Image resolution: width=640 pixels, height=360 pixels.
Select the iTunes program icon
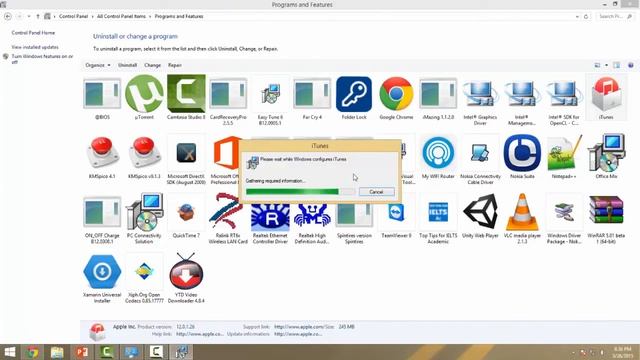606,94
